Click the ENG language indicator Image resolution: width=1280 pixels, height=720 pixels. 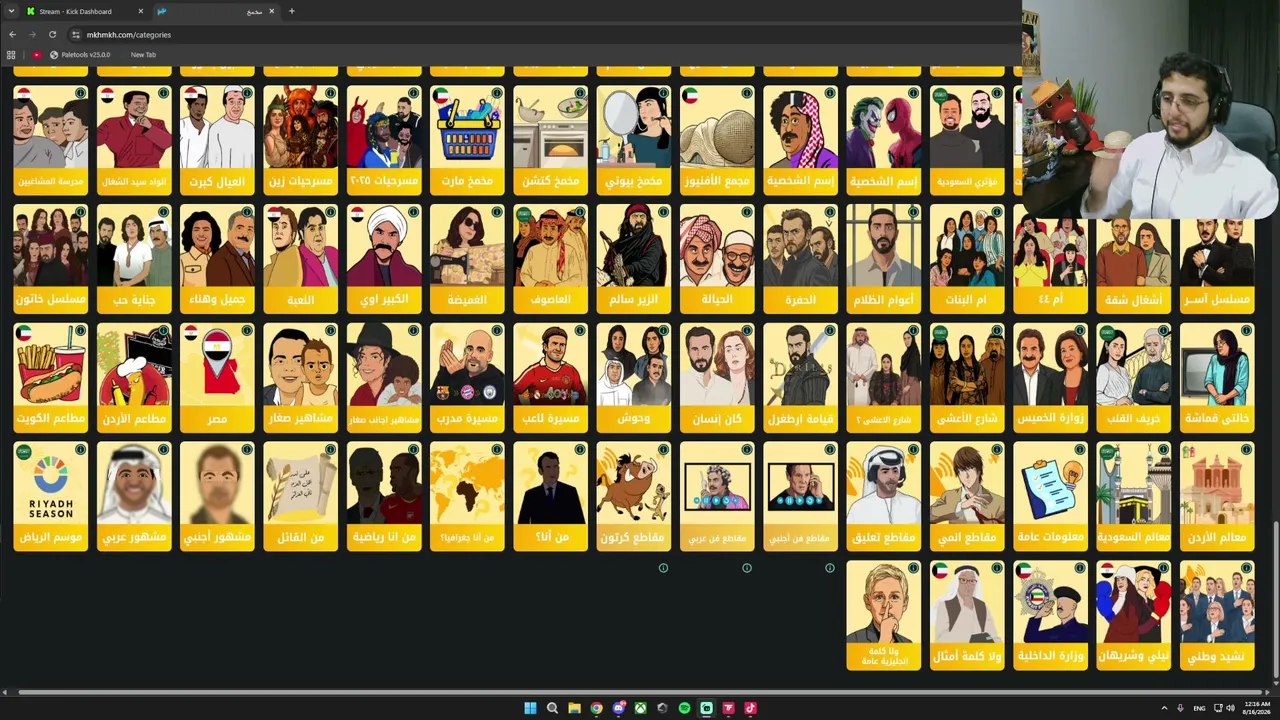pyautogui.click(x=1199, y=708)
